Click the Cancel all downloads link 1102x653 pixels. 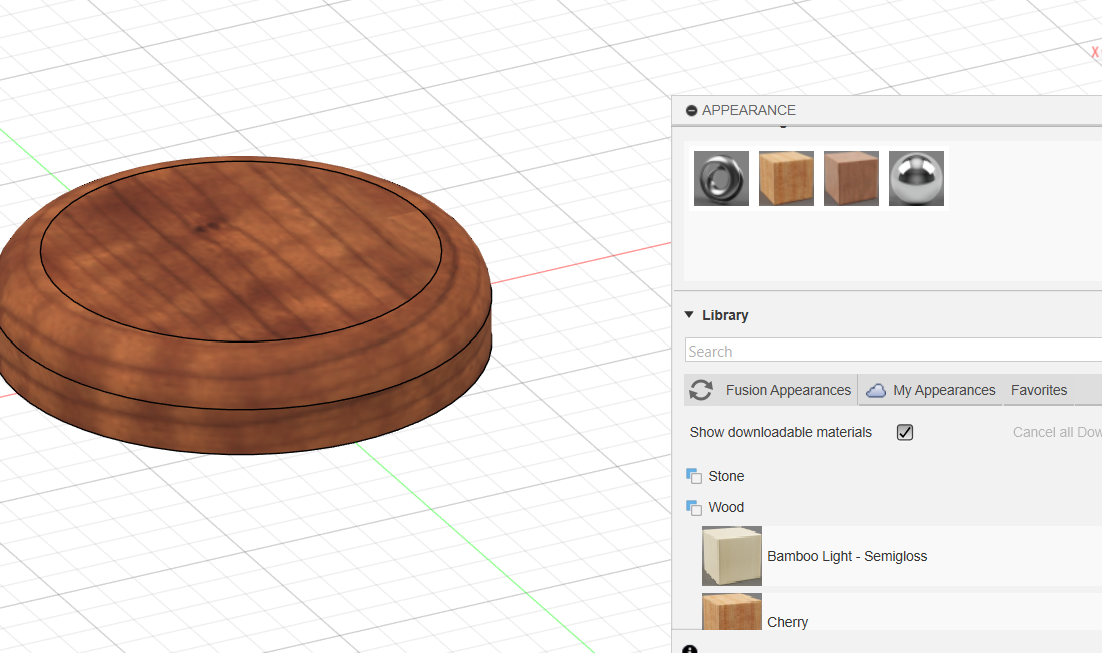point(1057,432)
